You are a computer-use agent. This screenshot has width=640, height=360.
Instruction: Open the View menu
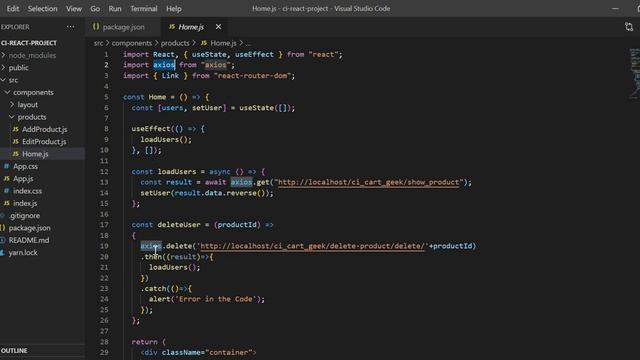click(74, 9)
